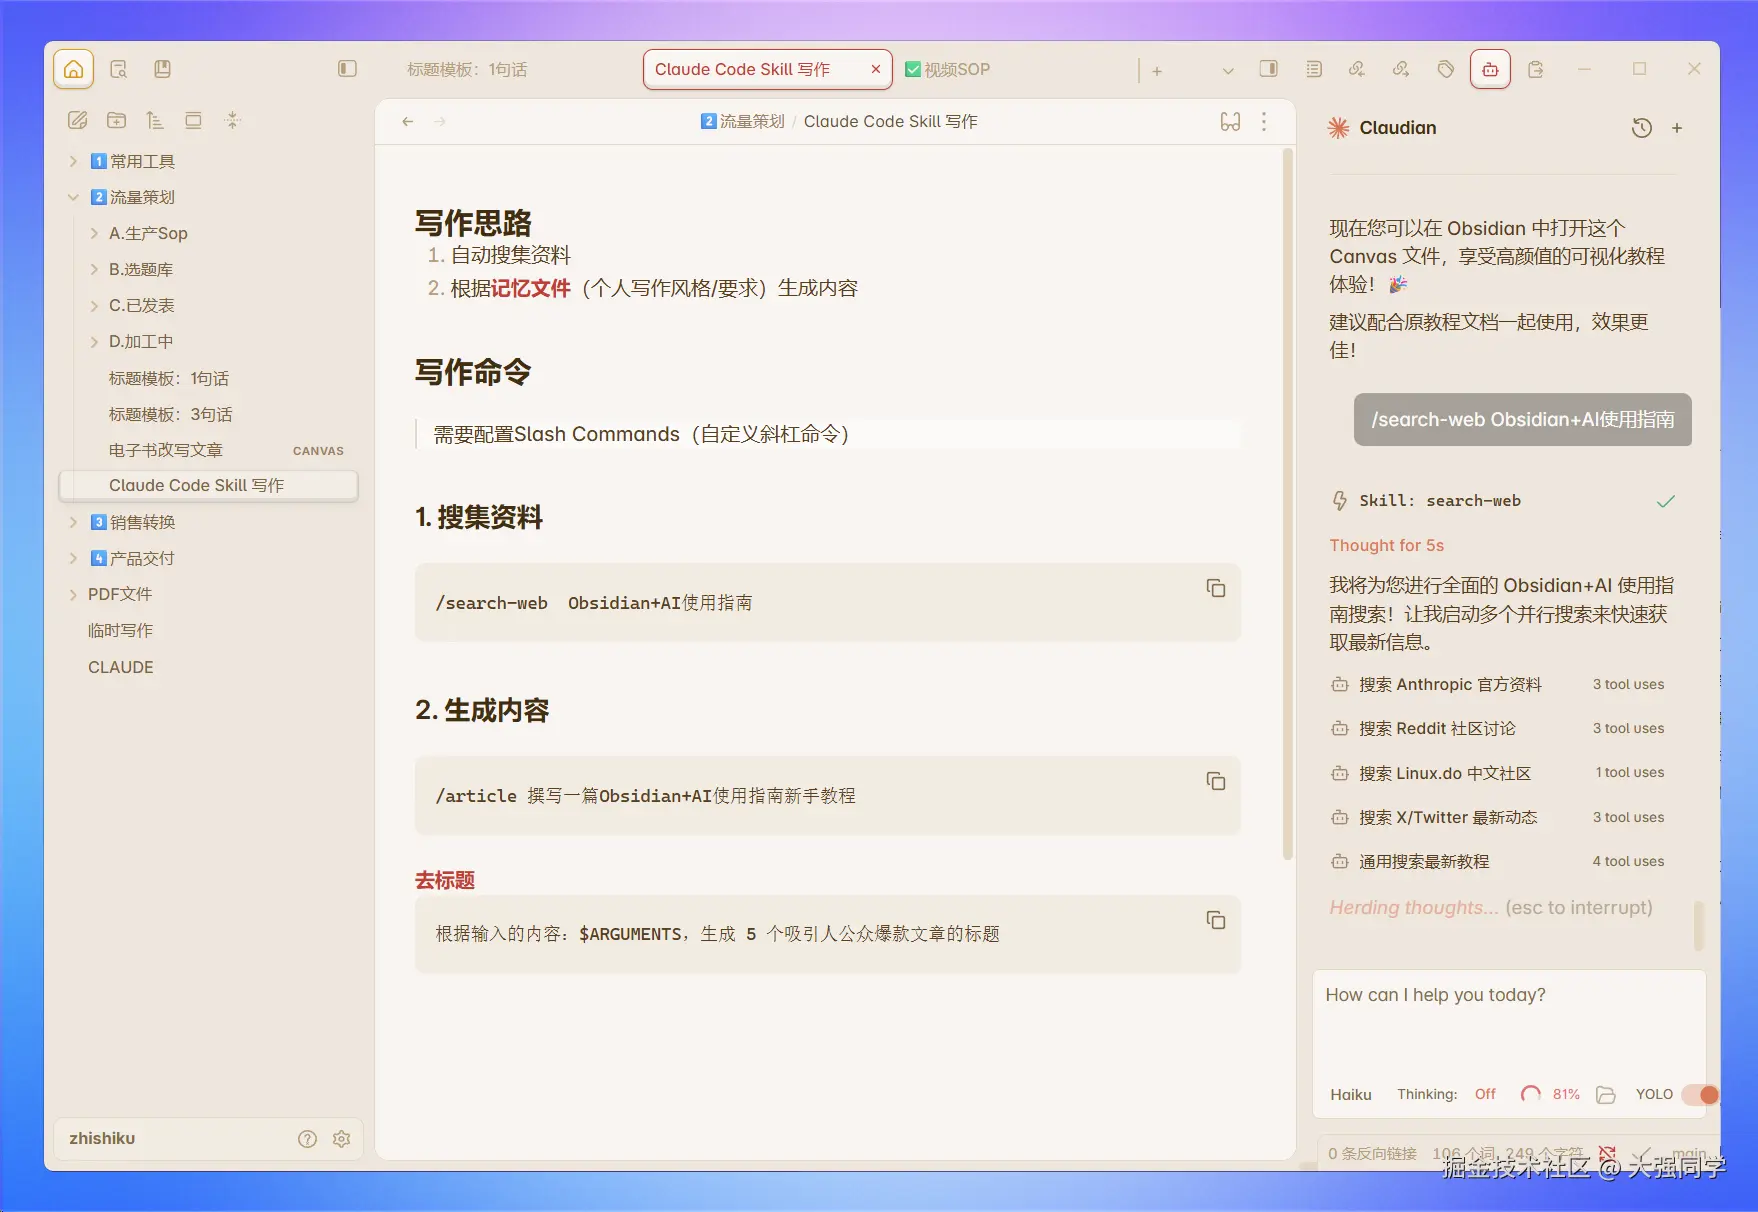Click the 81% context usage indicator
The width and height of the screenshot is (1758, 1212).
pos(1550,1094)
